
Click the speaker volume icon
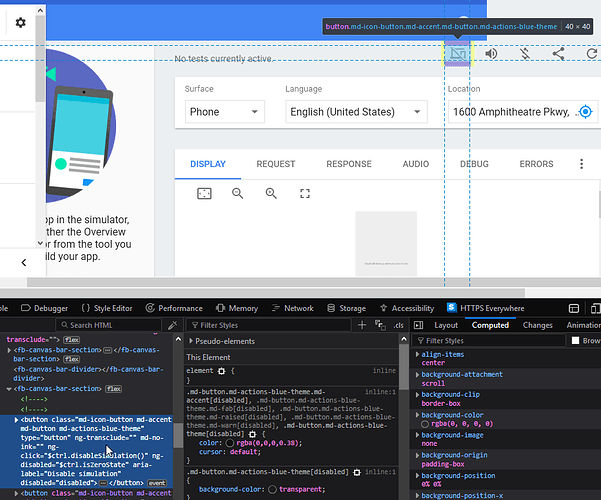(x=492, y=53)
